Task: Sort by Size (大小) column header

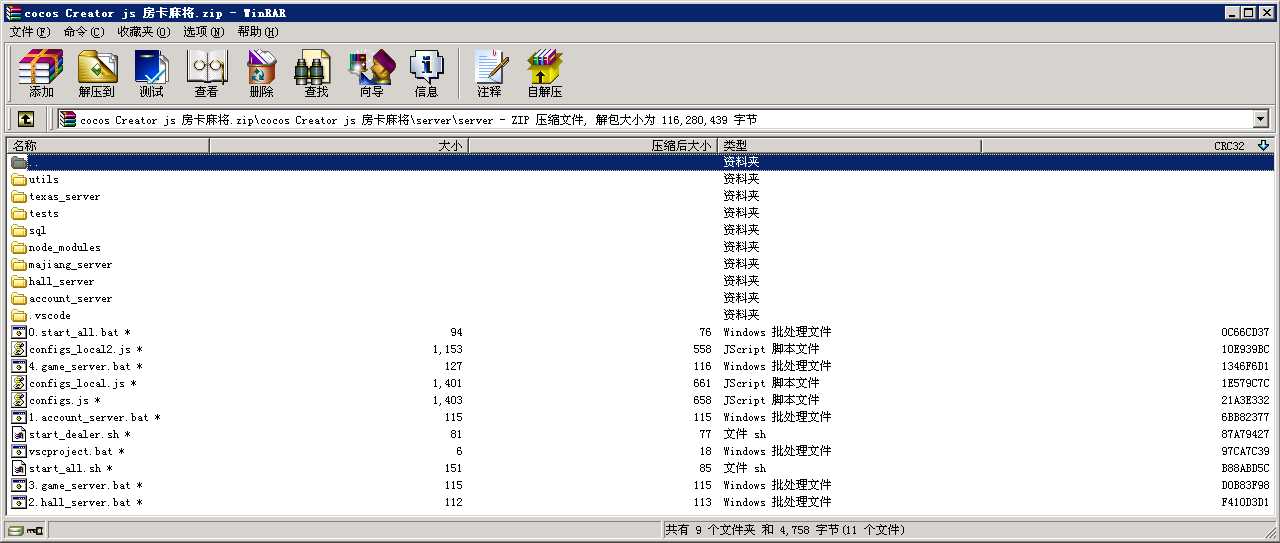Action: coord(339,146)
